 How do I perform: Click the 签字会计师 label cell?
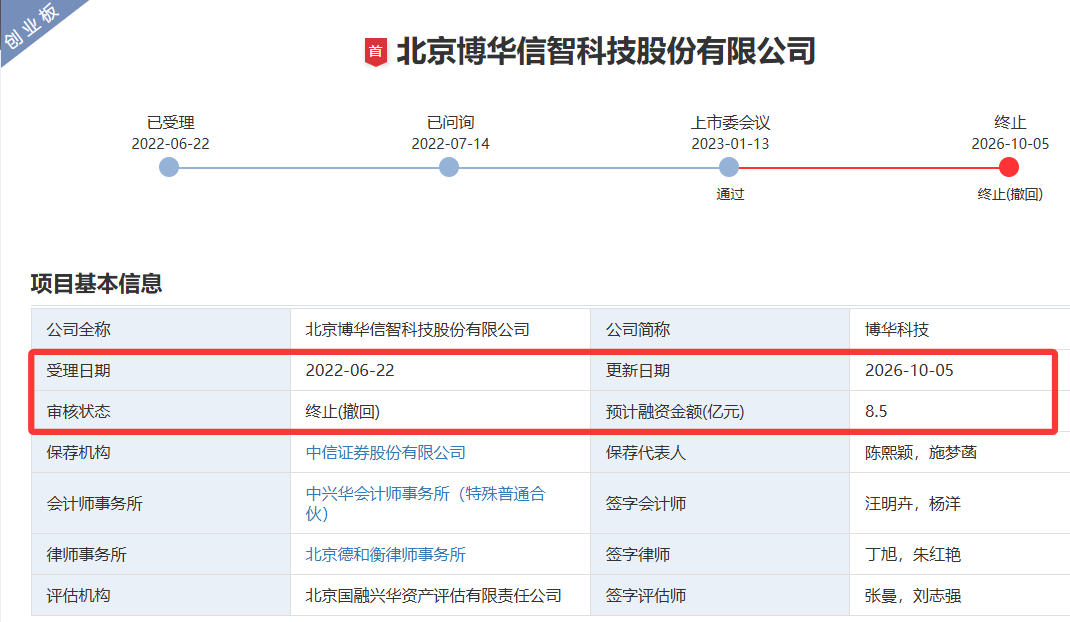(x=720, y=503)
